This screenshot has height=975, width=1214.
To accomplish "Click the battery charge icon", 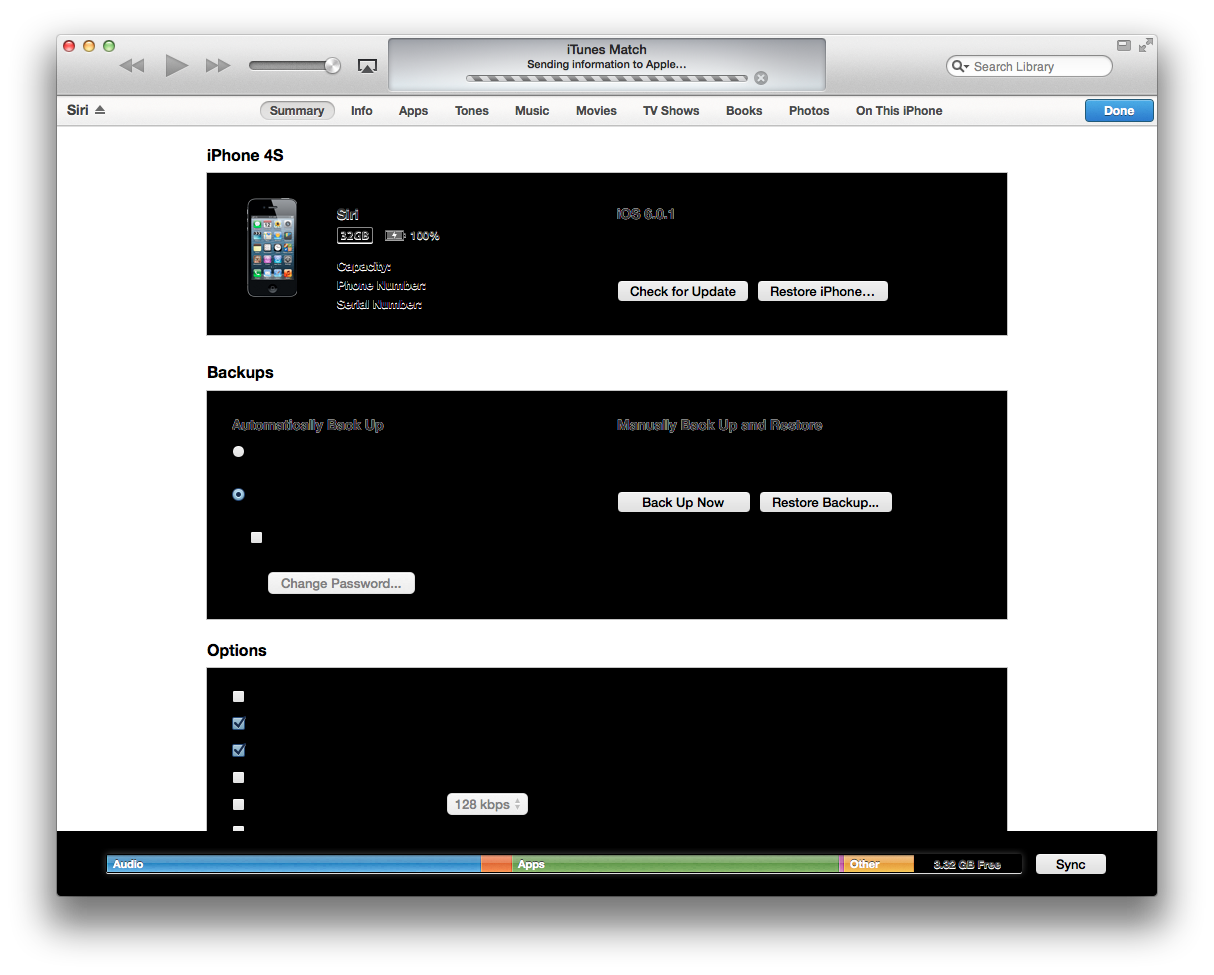I will 395,236.
